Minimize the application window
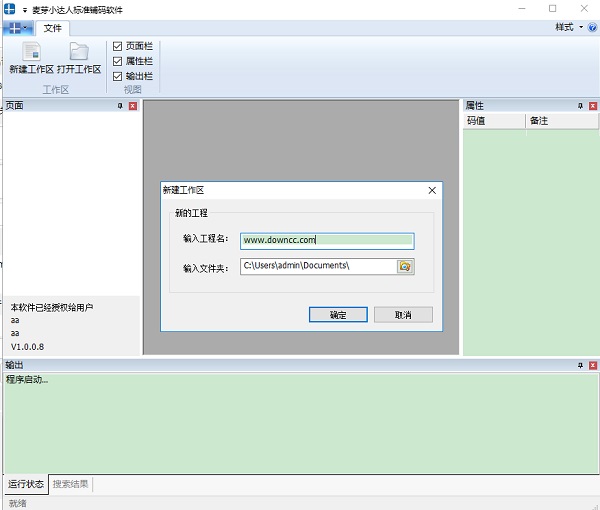600x510 pixels. (522, 8)
